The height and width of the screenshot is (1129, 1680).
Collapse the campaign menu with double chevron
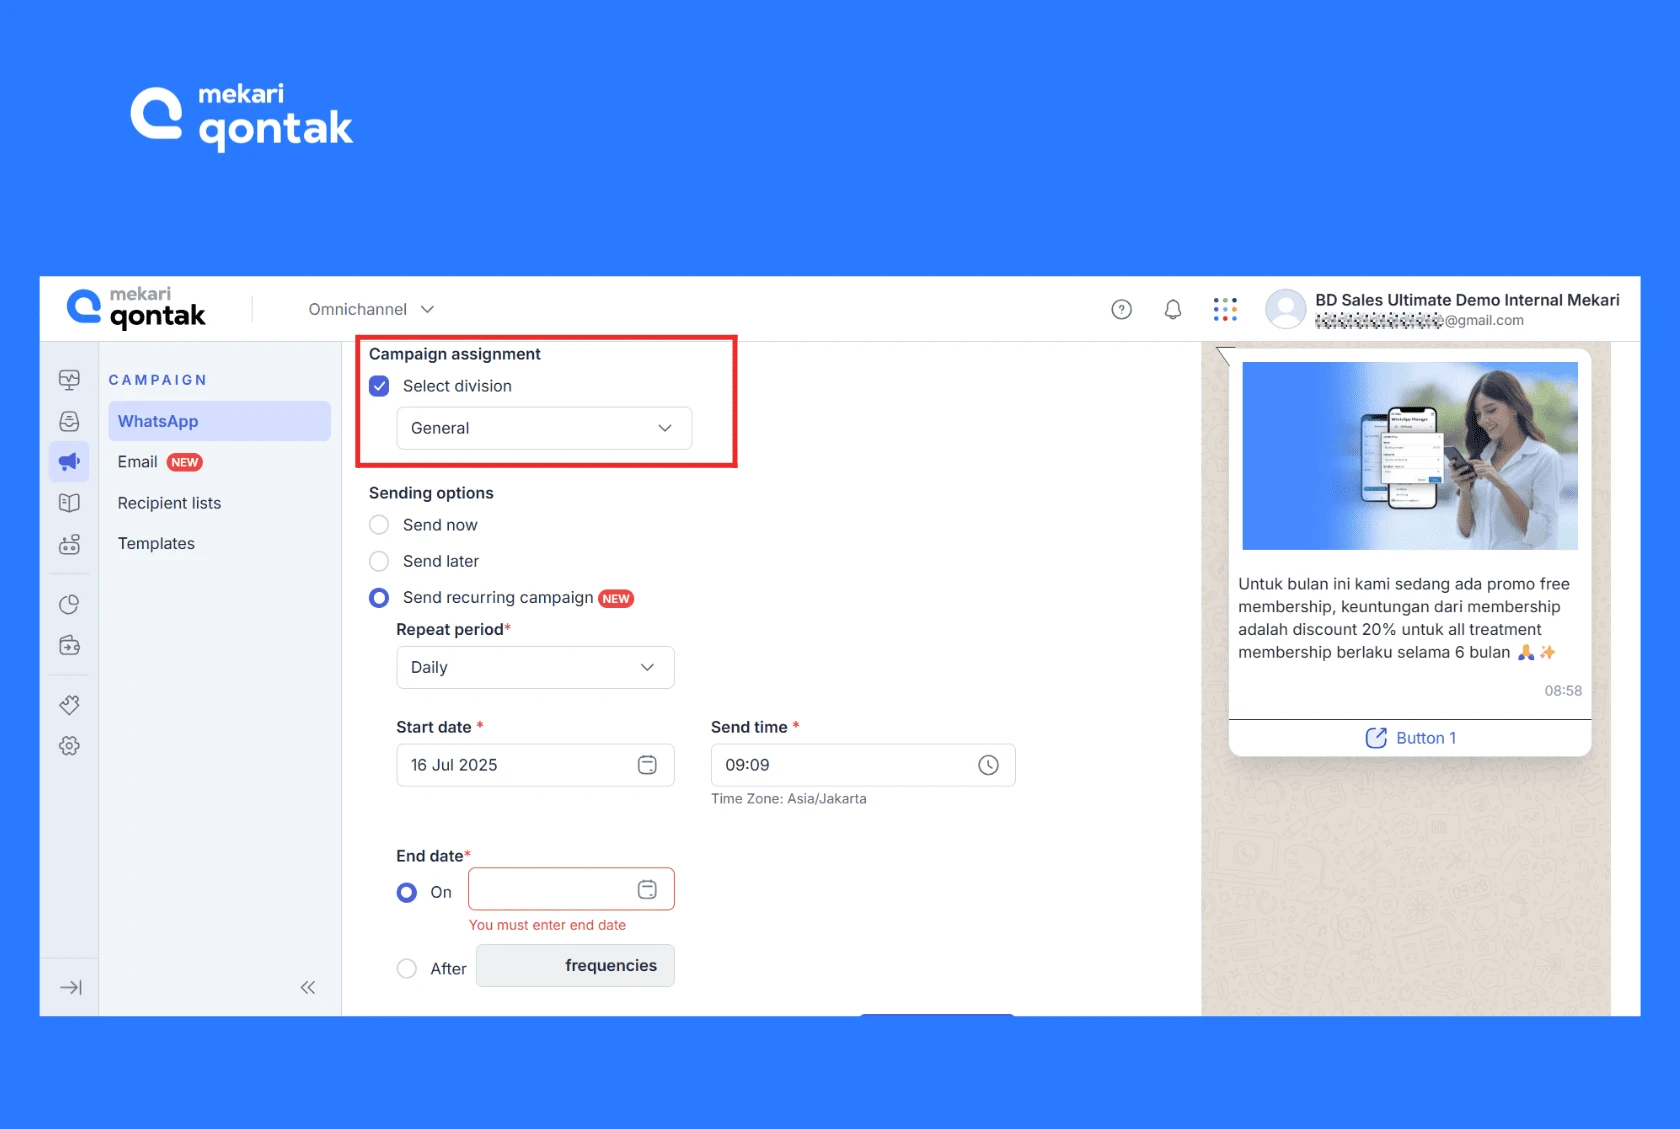click(x=307, y=988)
